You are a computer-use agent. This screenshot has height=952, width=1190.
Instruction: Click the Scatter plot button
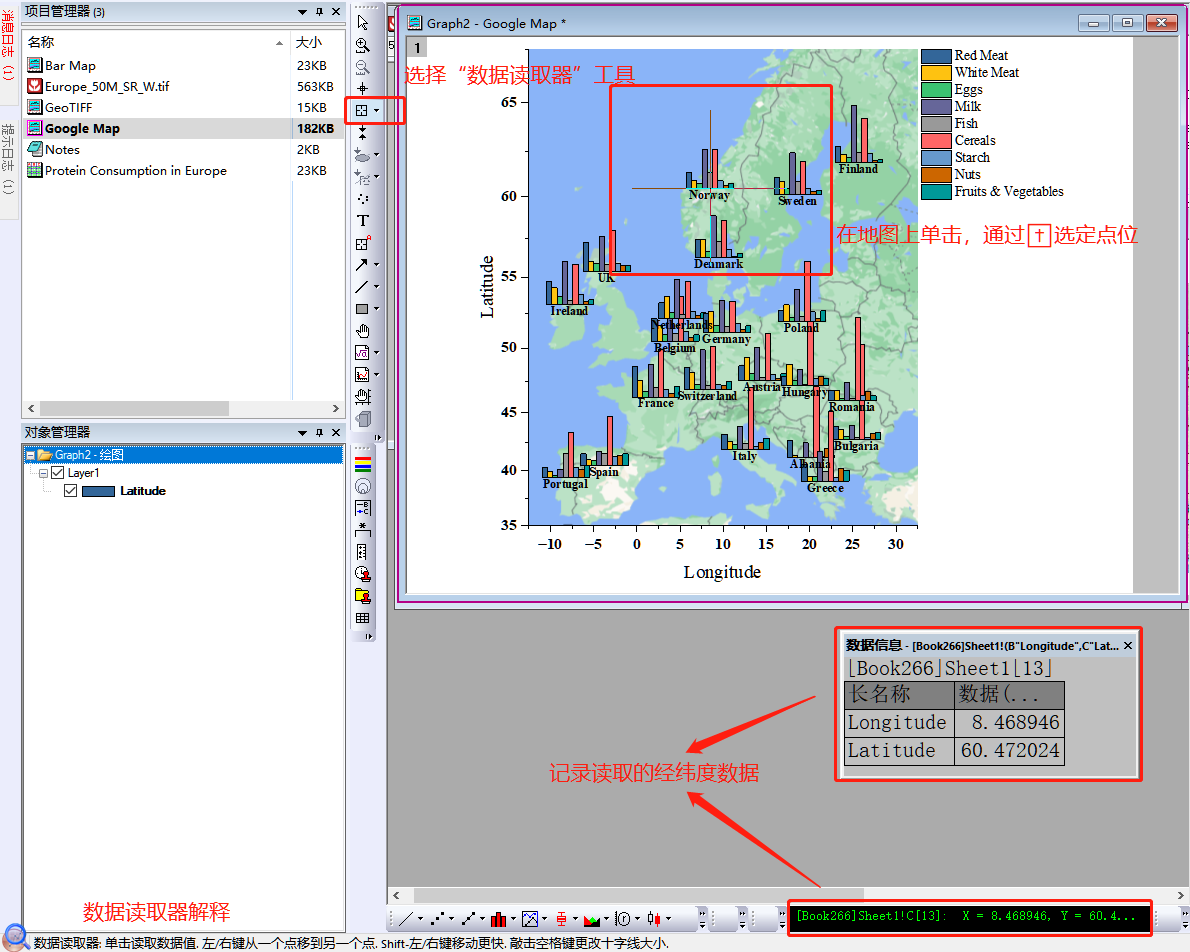click(436, 919)
